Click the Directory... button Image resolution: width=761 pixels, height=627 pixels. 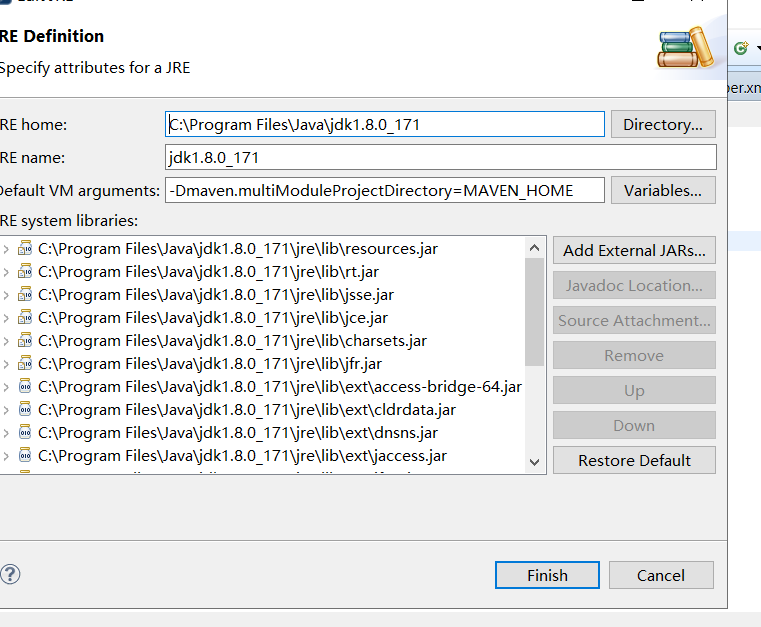click(x=663, y=124)
